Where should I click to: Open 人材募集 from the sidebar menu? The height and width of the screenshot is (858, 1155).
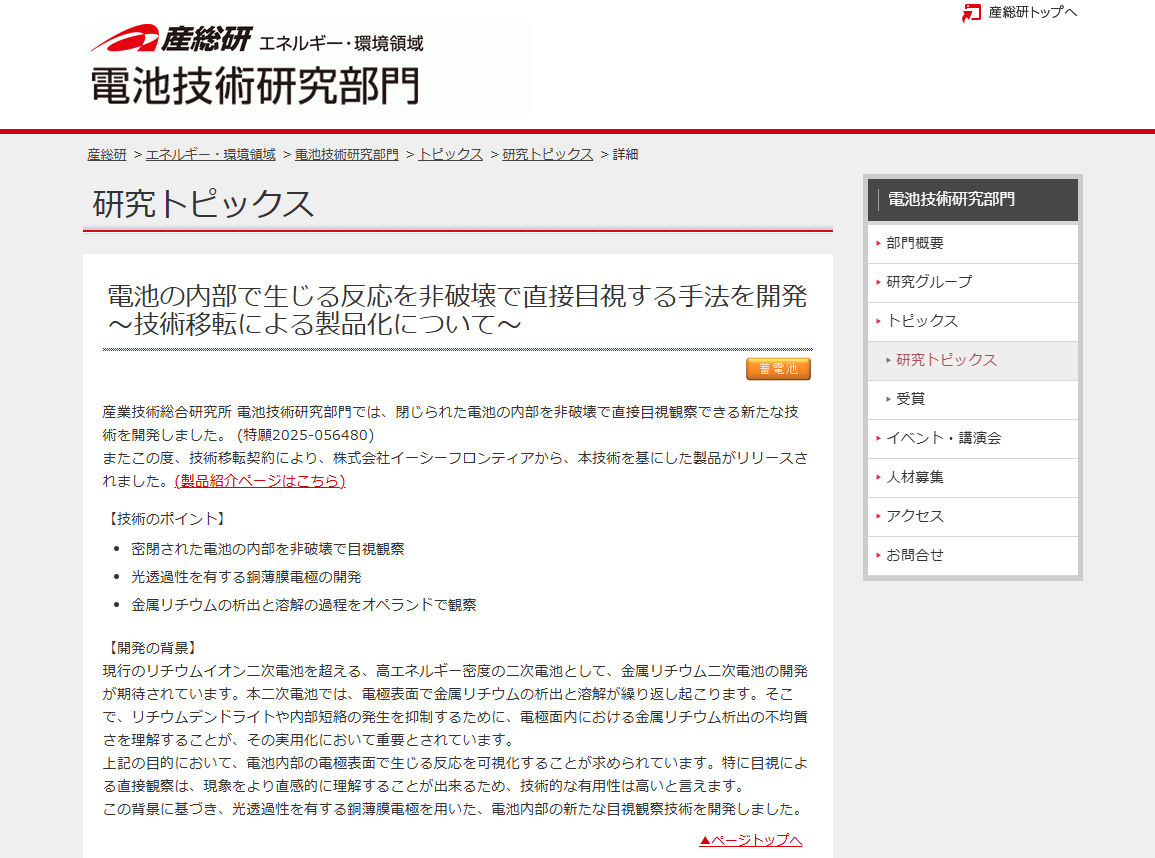point(914,477)
